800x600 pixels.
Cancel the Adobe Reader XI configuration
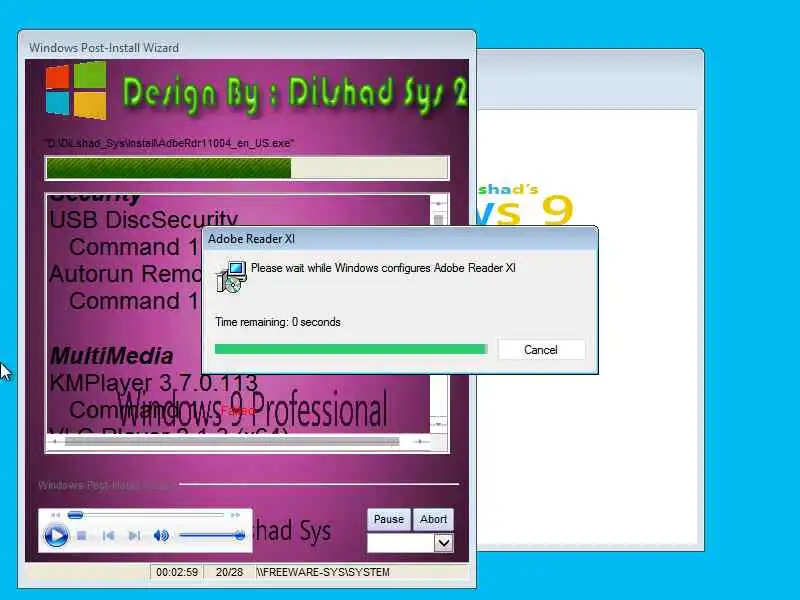(x=541, y=350)
